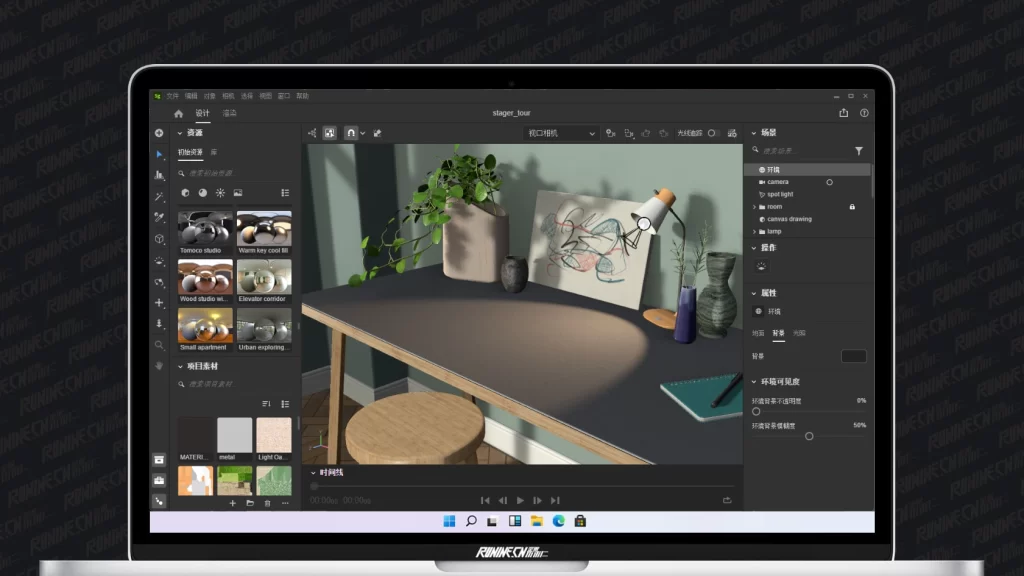Unlock the room folder via lock icon
This screenshot has height=576, width=1024.
click(x=852, y=207)
